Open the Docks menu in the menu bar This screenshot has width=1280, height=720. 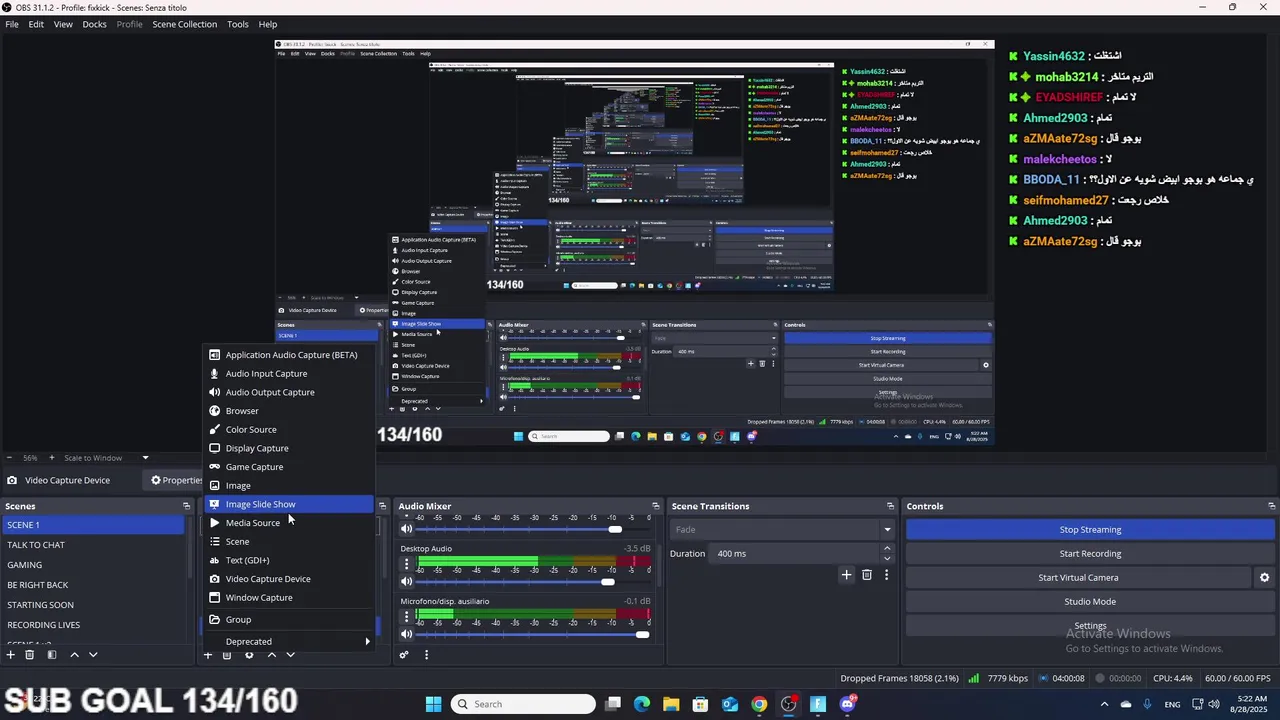(x=94, y=24)
